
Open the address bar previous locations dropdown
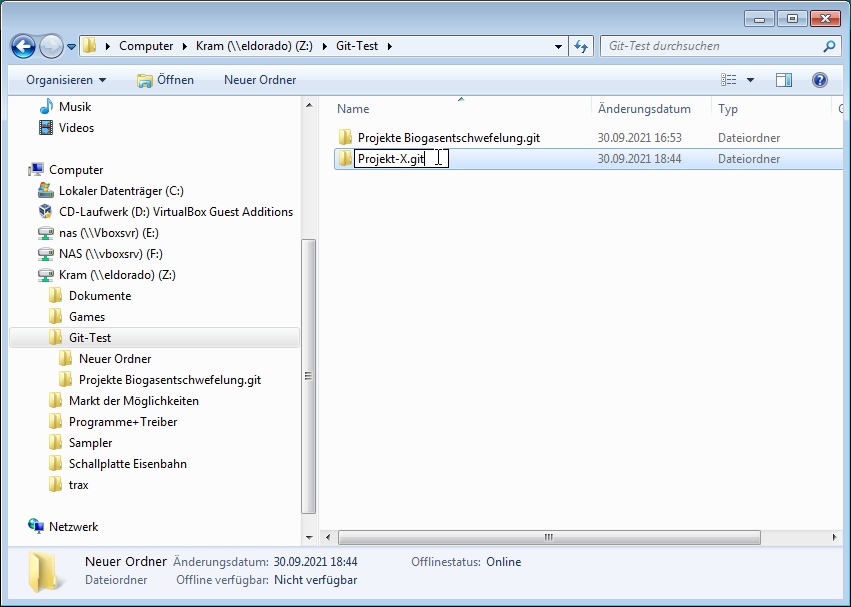pos(558,47)
